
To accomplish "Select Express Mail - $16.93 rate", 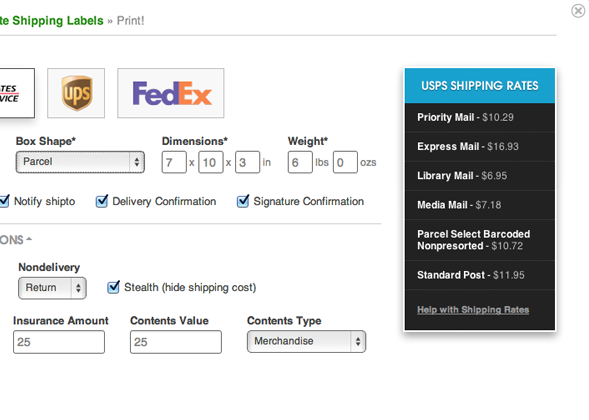I will (x=480, y=147).
